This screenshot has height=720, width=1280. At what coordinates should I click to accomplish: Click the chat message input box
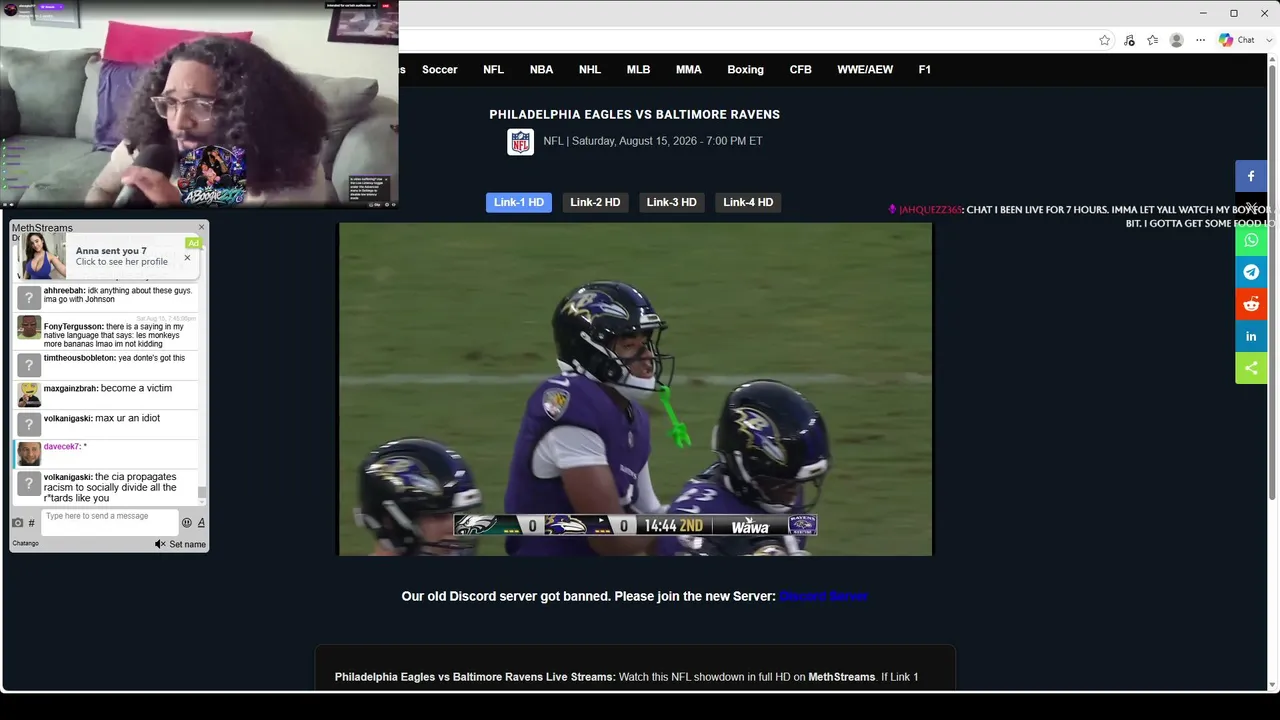click(109, 522)
